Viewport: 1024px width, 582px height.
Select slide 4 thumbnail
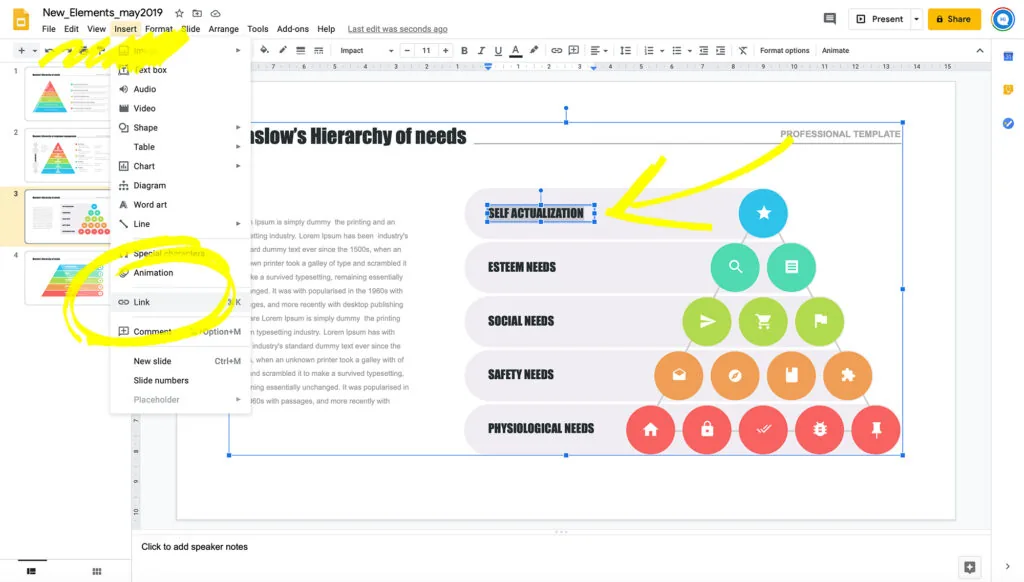pyautogui.click(x=67, y=278)
